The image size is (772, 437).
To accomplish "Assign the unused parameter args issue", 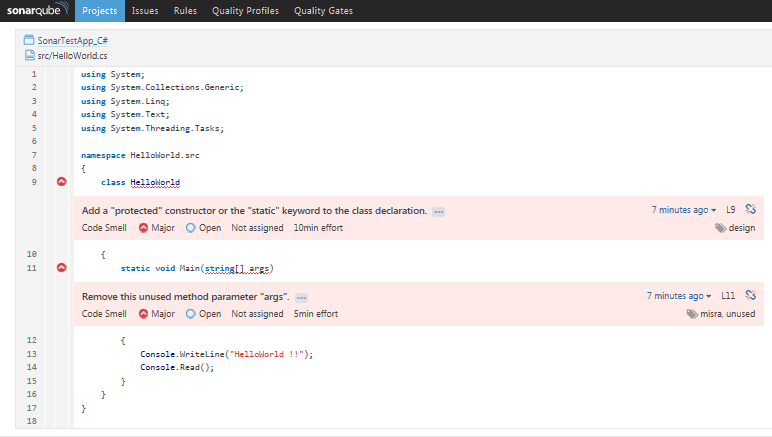I will 257,314.
